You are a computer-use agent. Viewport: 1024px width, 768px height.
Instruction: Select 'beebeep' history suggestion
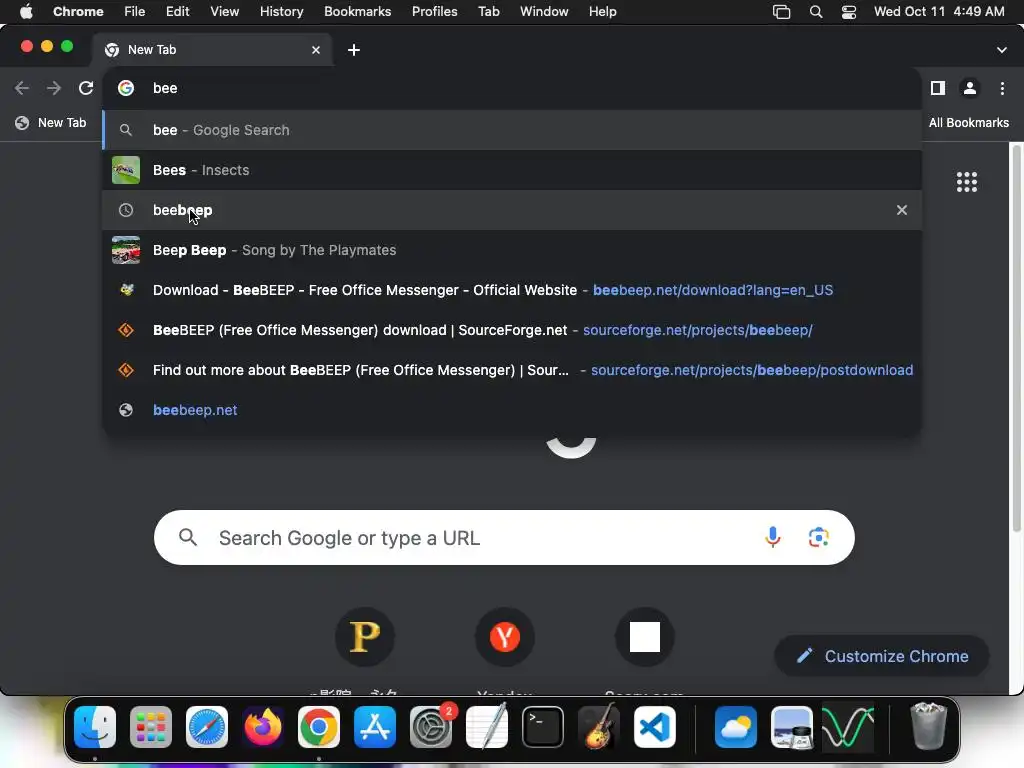point(512,210)
